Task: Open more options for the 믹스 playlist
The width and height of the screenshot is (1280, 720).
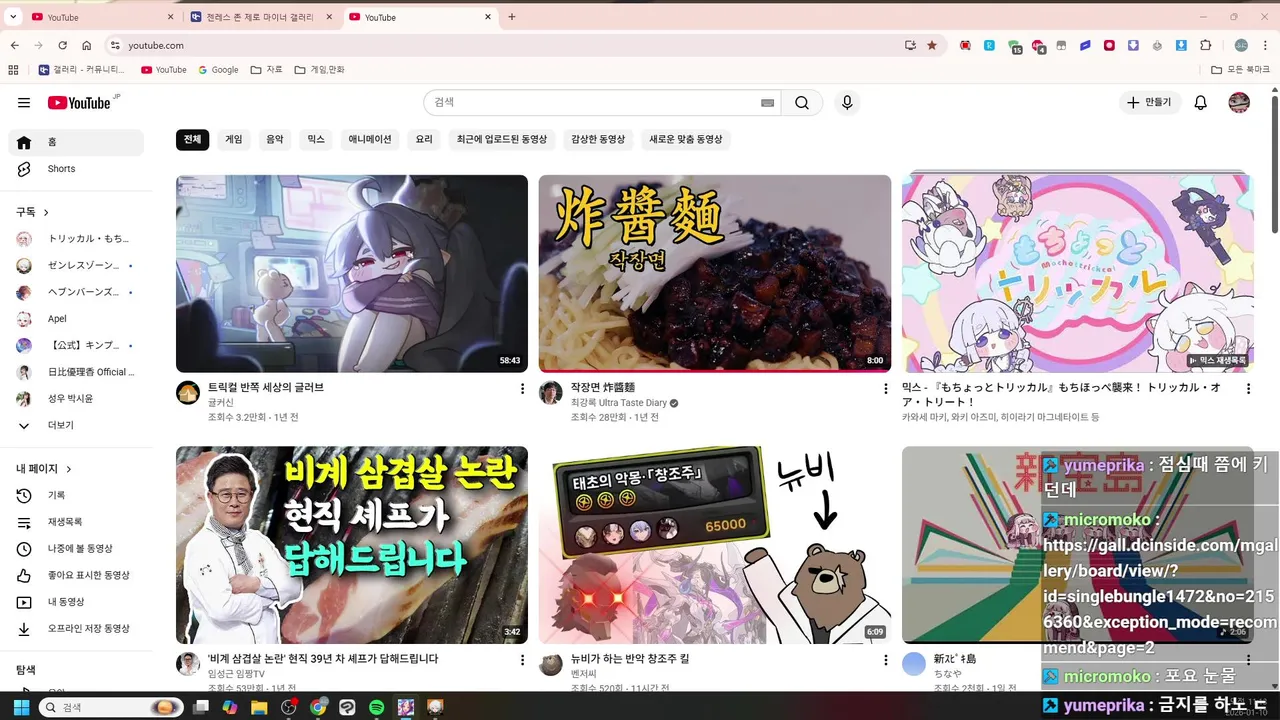Action: point(1248,388)
